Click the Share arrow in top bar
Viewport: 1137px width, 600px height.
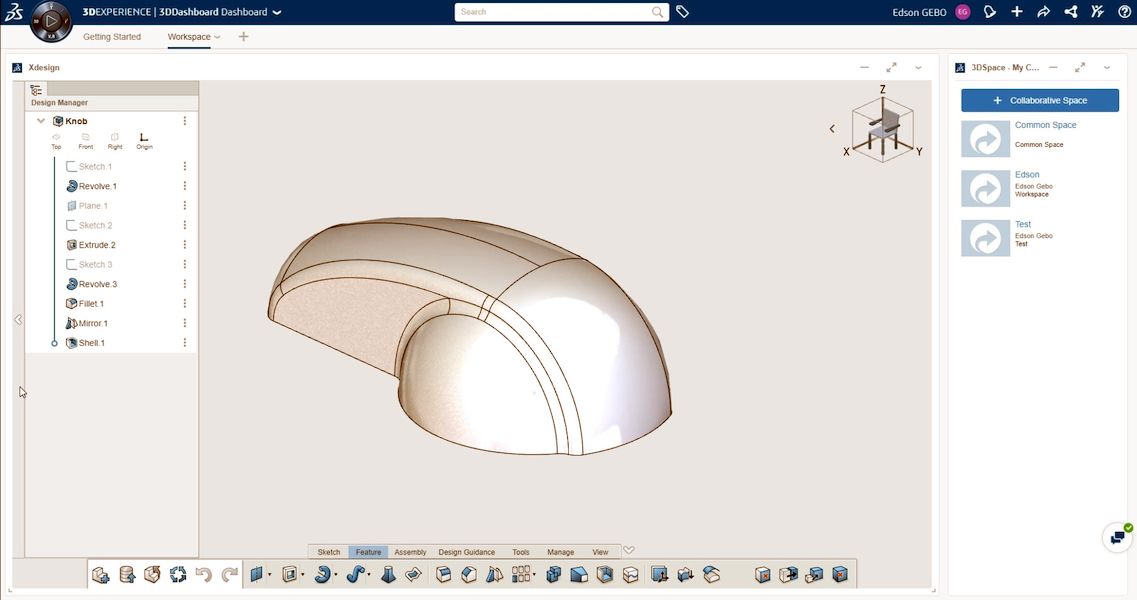point(1043,12)
